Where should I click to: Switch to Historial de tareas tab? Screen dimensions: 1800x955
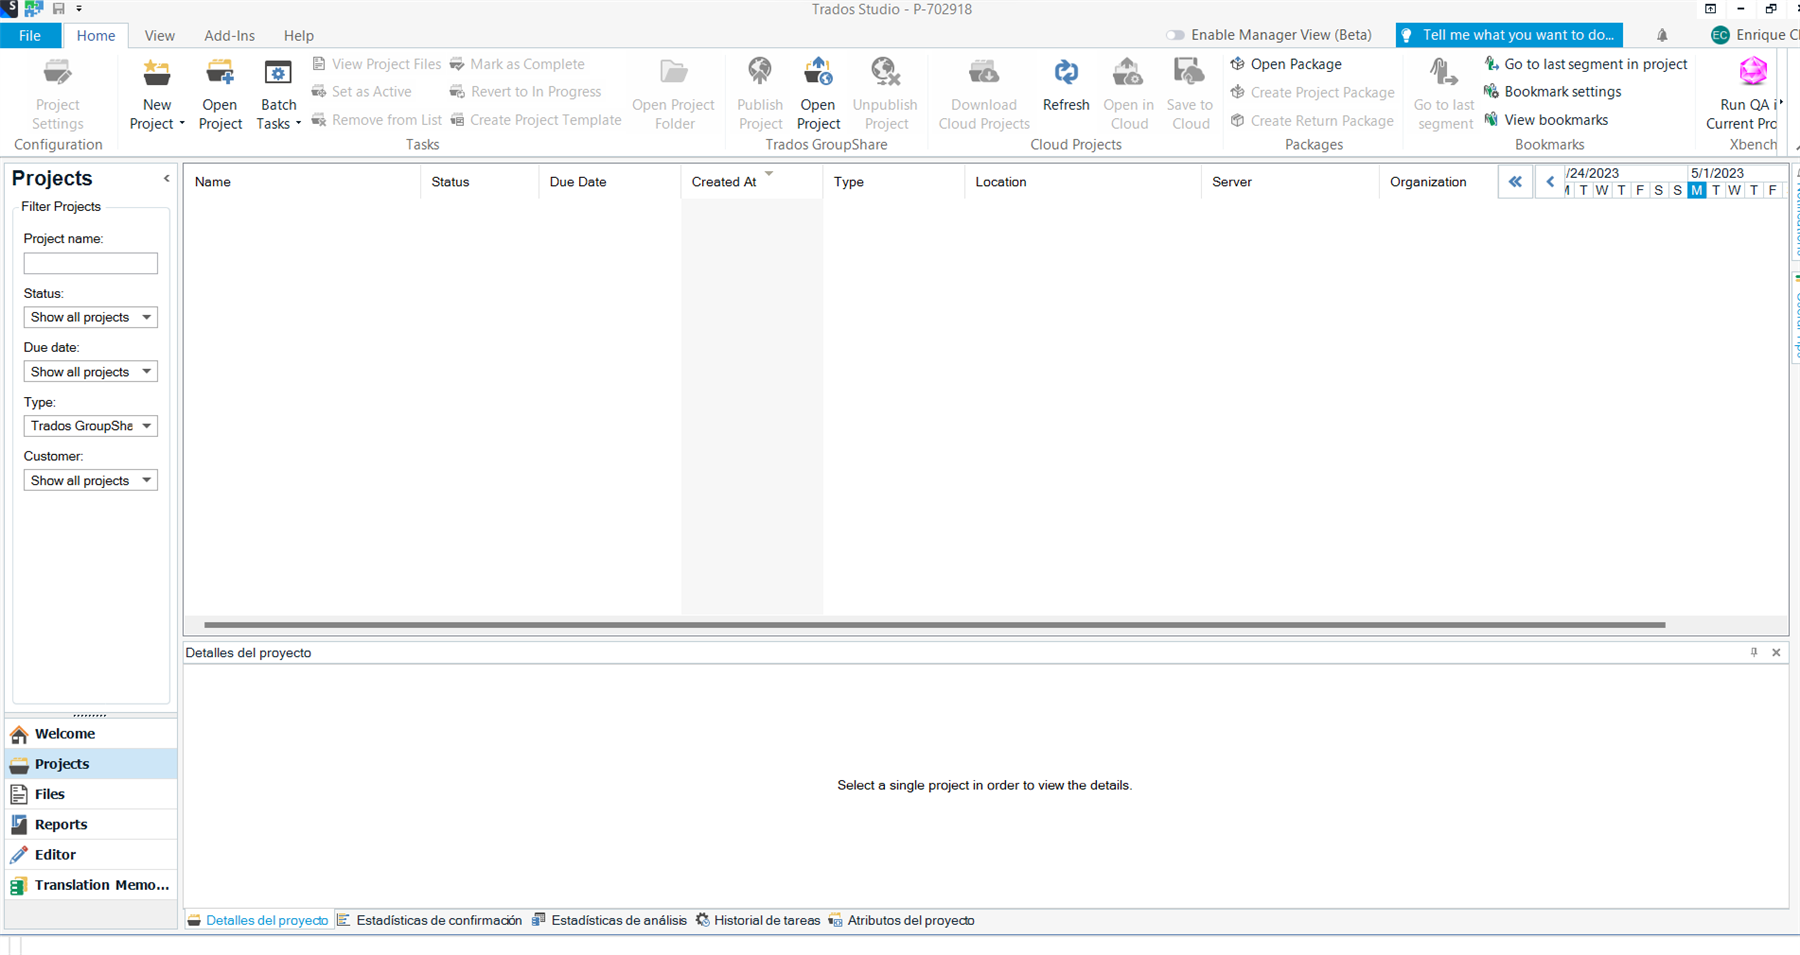758,921
